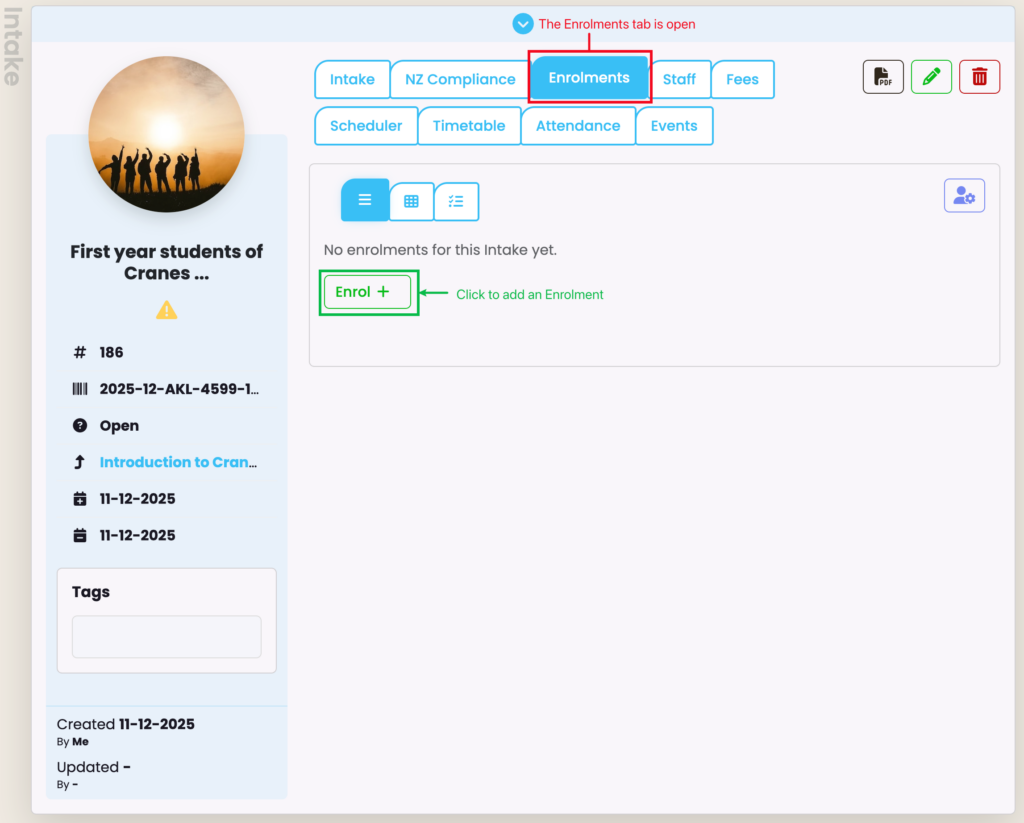Collapse panel using top blue chevron

coord(523,24)
